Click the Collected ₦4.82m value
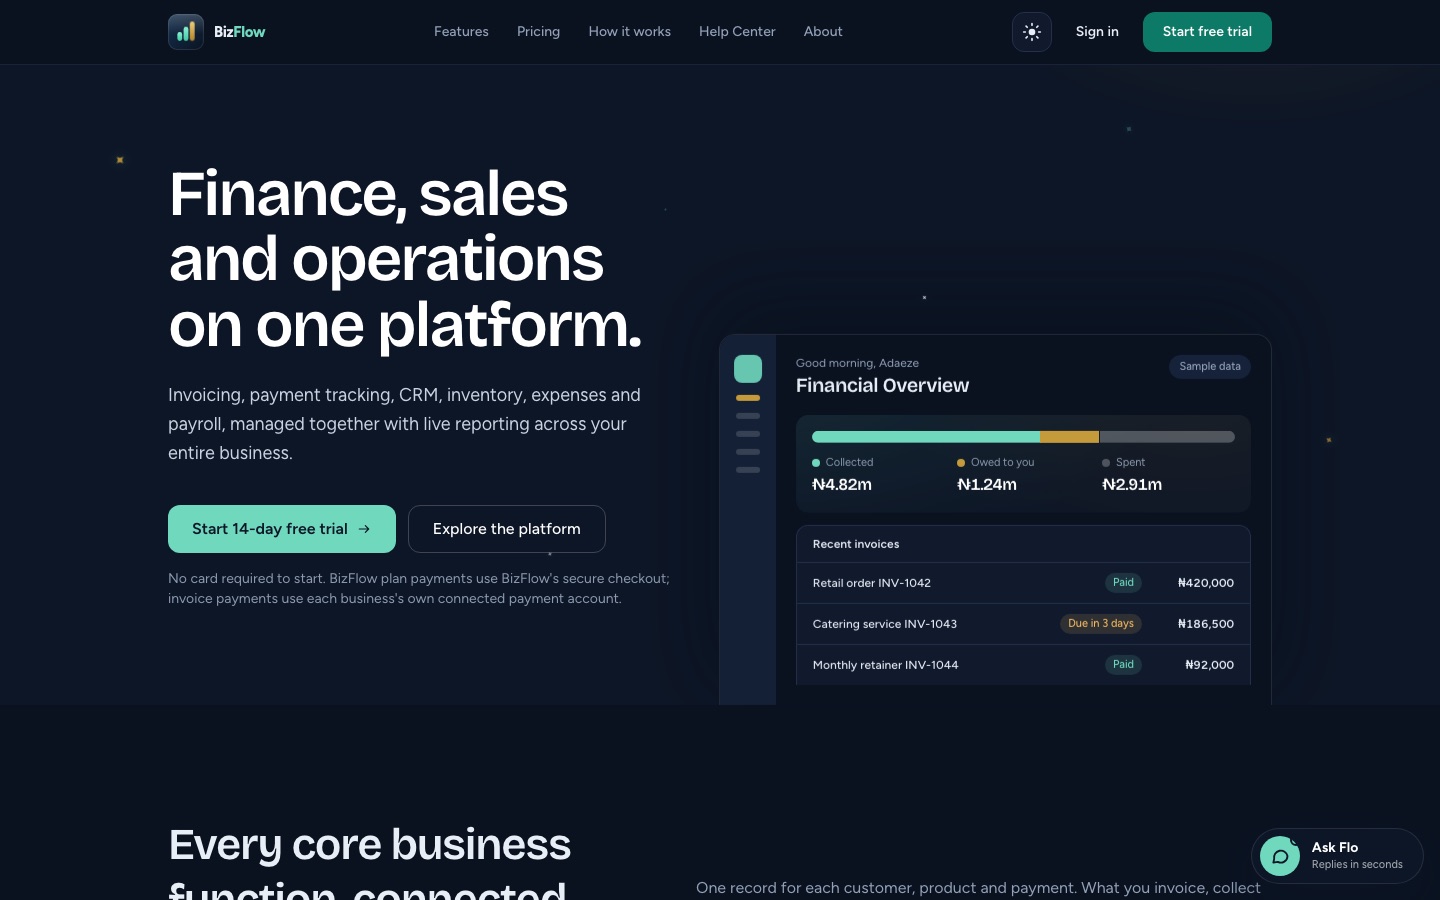This screenshot has width=1440, height=900. (x=842, y=485)
